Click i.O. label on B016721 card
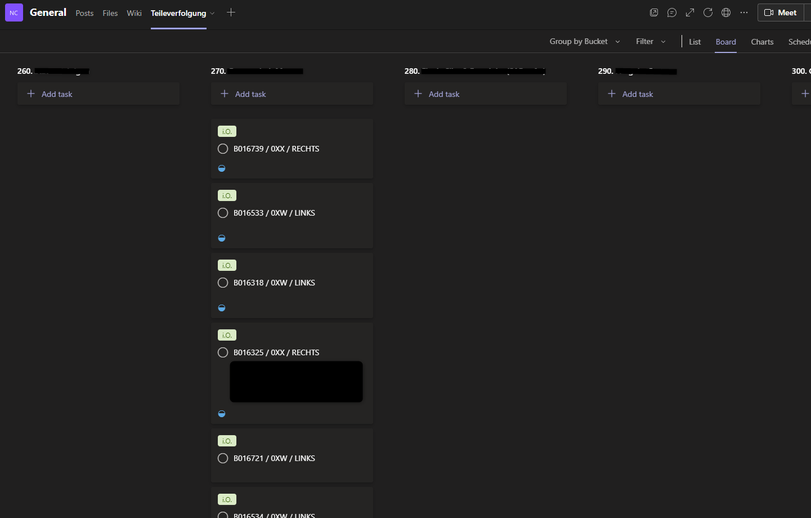Viewport: 811px width, 518px height. click(x=227, y=441)
